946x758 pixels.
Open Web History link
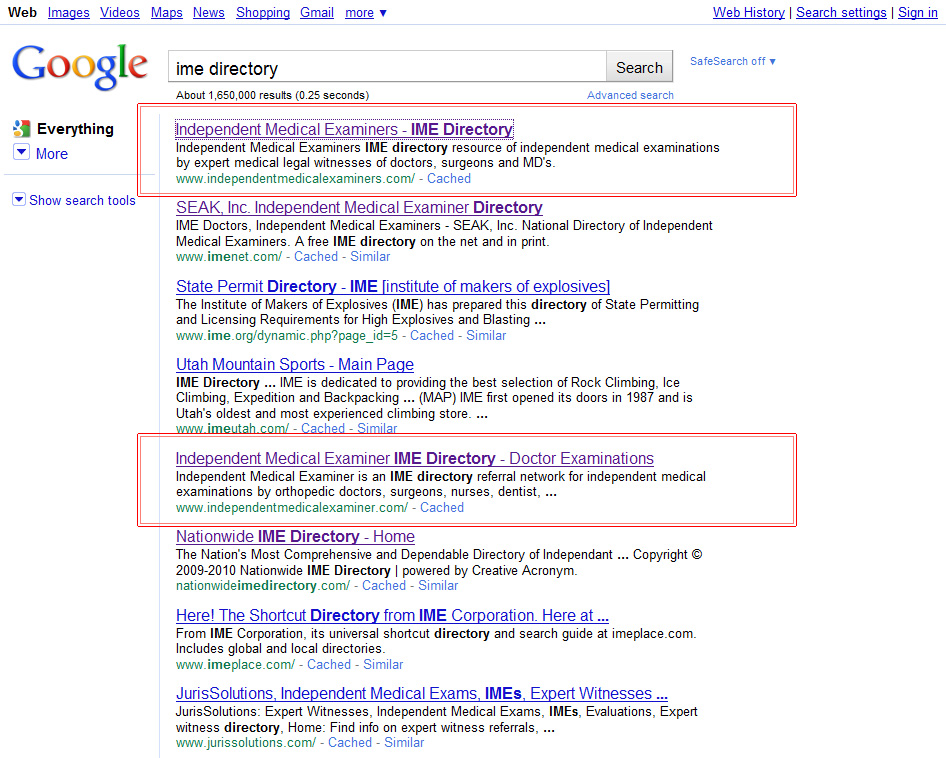pos(748,13)
